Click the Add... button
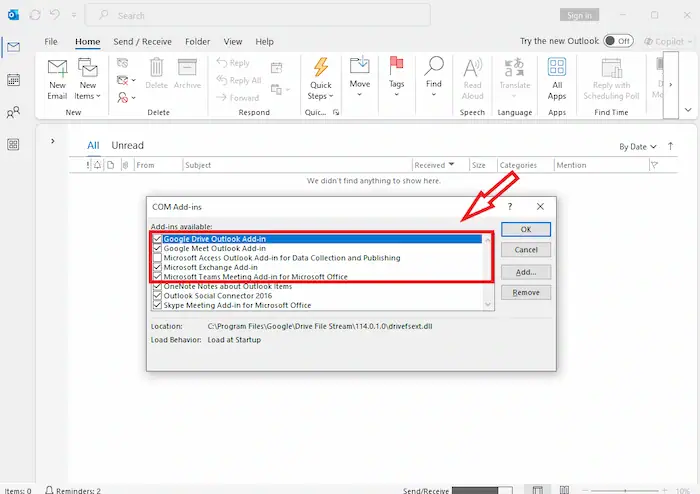The image size is (700, 494). (x=525, y=272)
